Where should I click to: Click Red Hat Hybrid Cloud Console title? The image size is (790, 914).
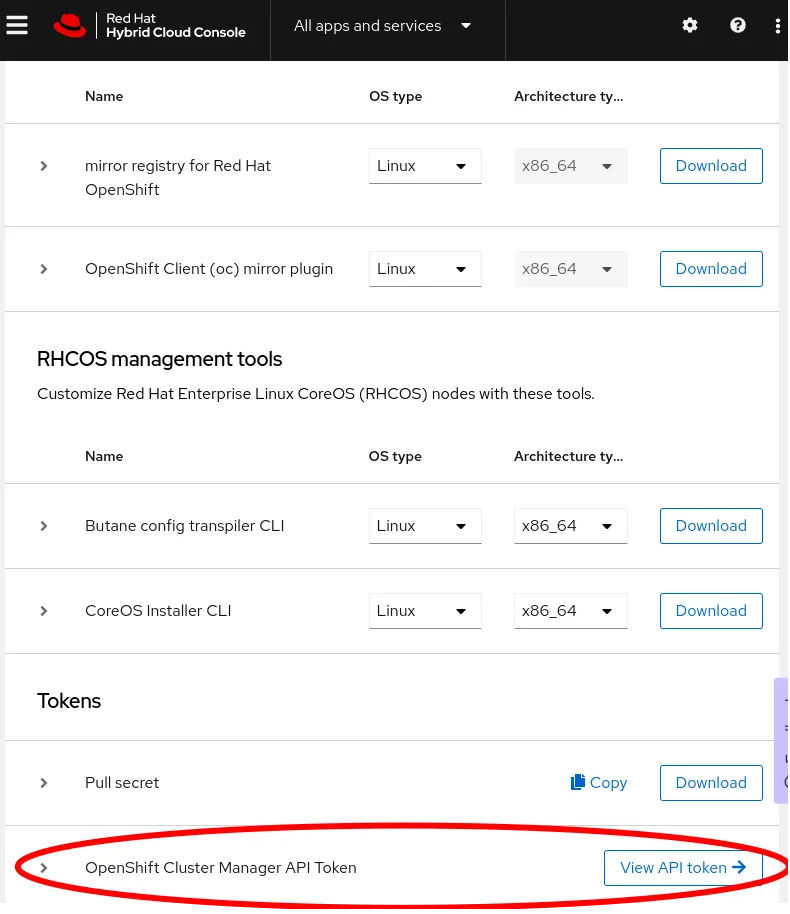(x=175, y=26)
